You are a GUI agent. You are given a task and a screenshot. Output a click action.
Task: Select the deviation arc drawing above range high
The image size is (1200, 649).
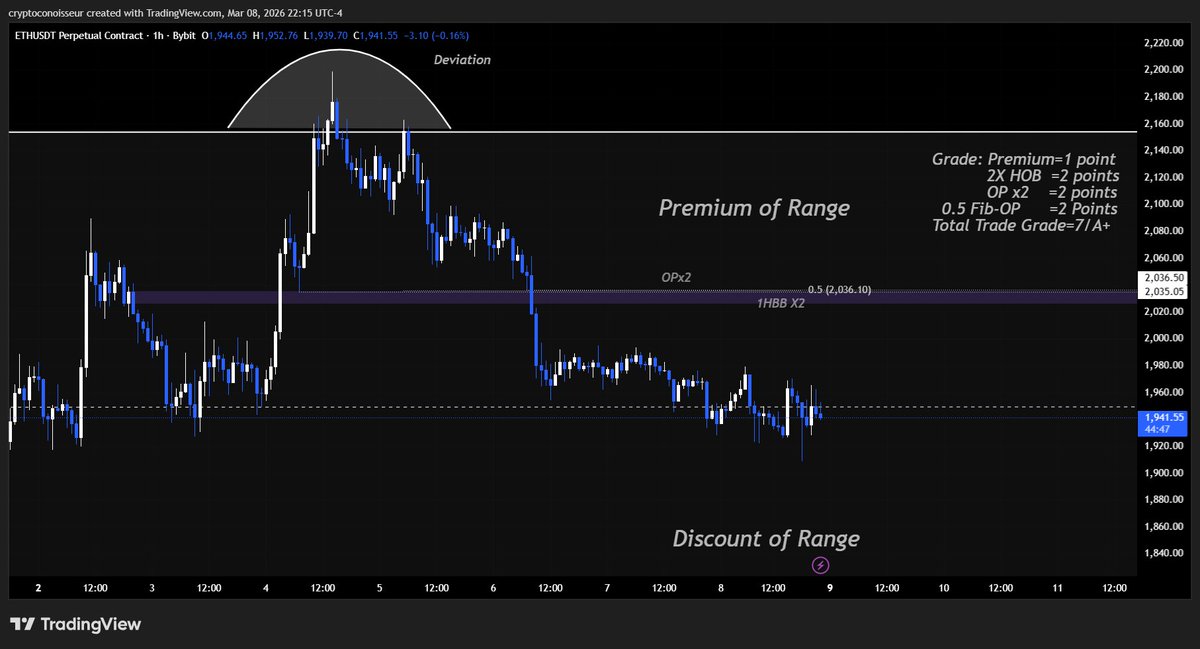(339, 89)
